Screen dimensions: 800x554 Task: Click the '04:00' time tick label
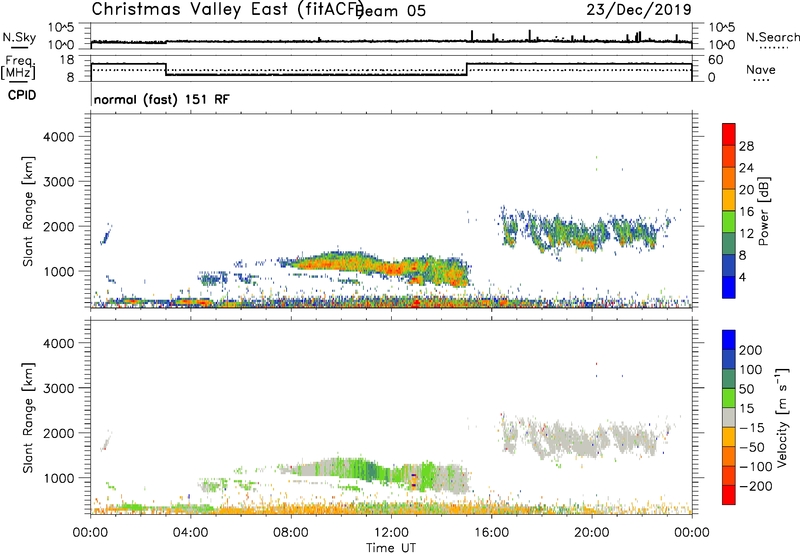(191, 533)
